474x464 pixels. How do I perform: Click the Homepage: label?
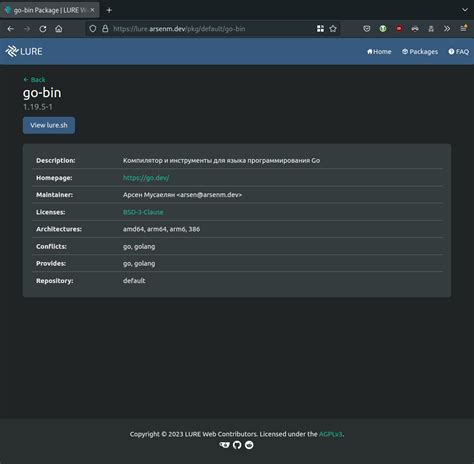[x=54, y=178]
